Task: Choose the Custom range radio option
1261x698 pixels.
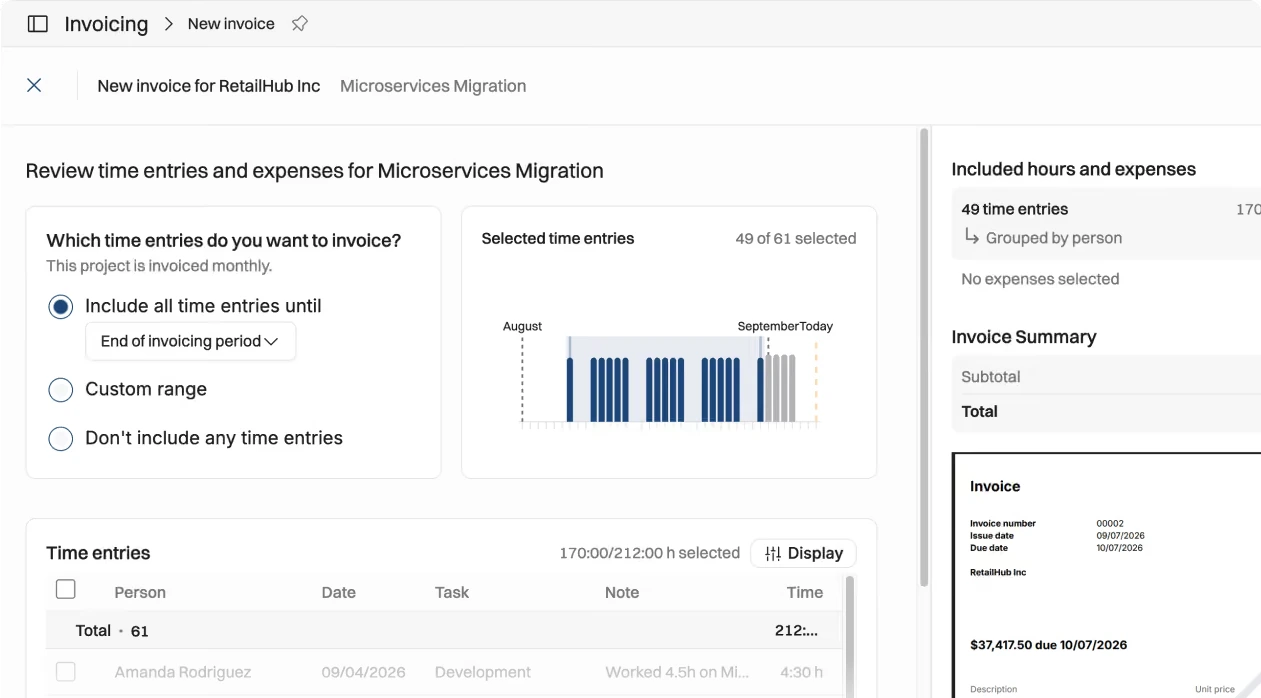Action: [x=61, y=390]
